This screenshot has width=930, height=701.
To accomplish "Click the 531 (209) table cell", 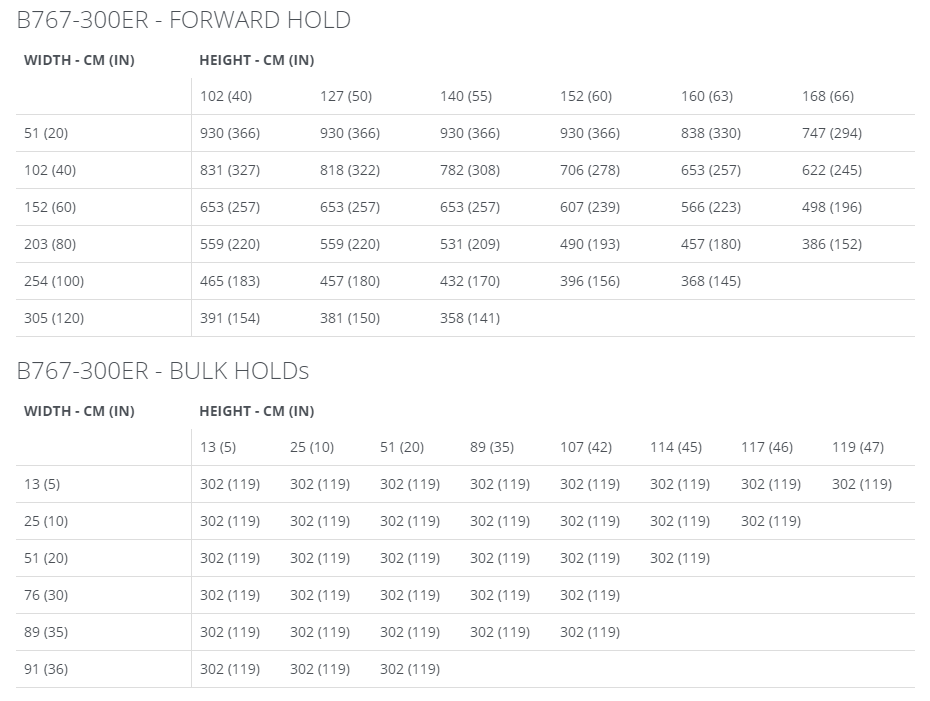I will (x=470, y=244).
